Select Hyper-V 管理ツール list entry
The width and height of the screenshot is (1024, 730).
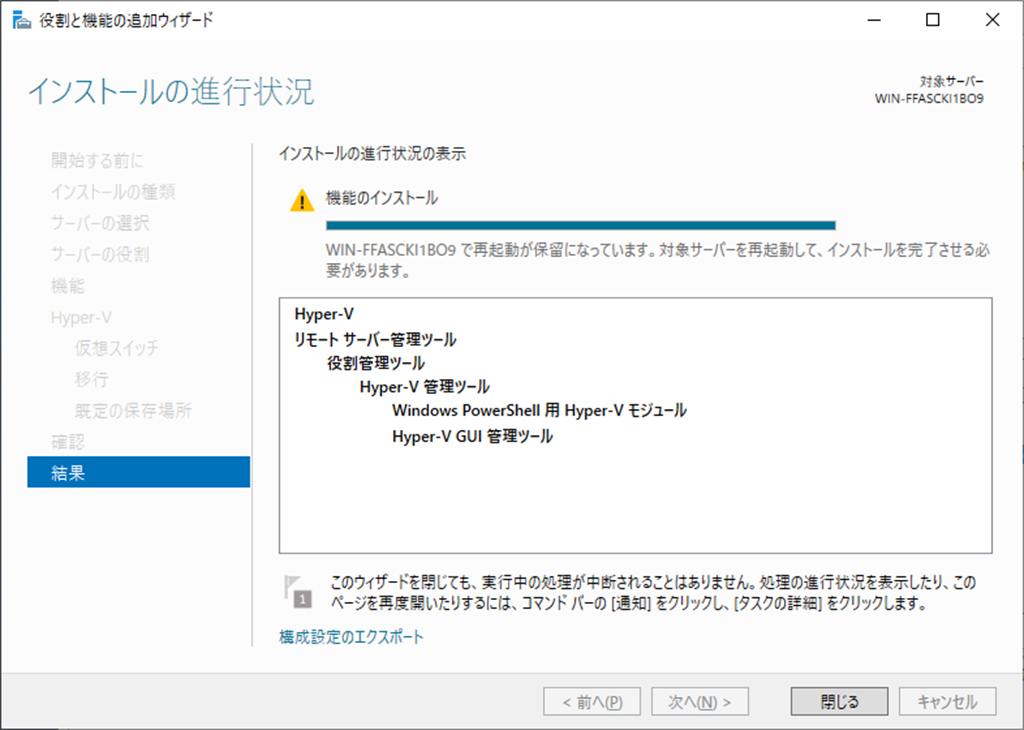pyautogui.click(x=425, y=387)
